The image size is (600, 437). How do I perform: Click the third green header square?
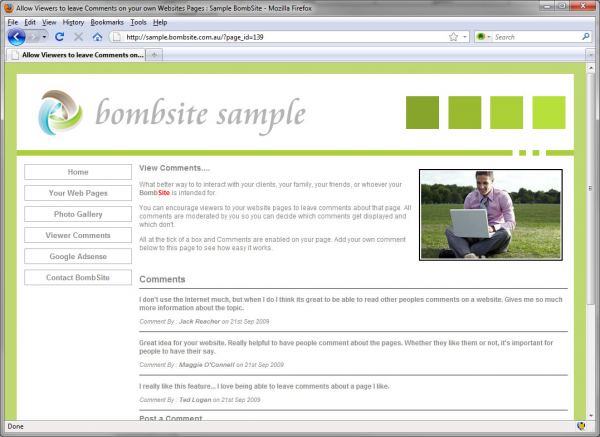tap(507, 113)
